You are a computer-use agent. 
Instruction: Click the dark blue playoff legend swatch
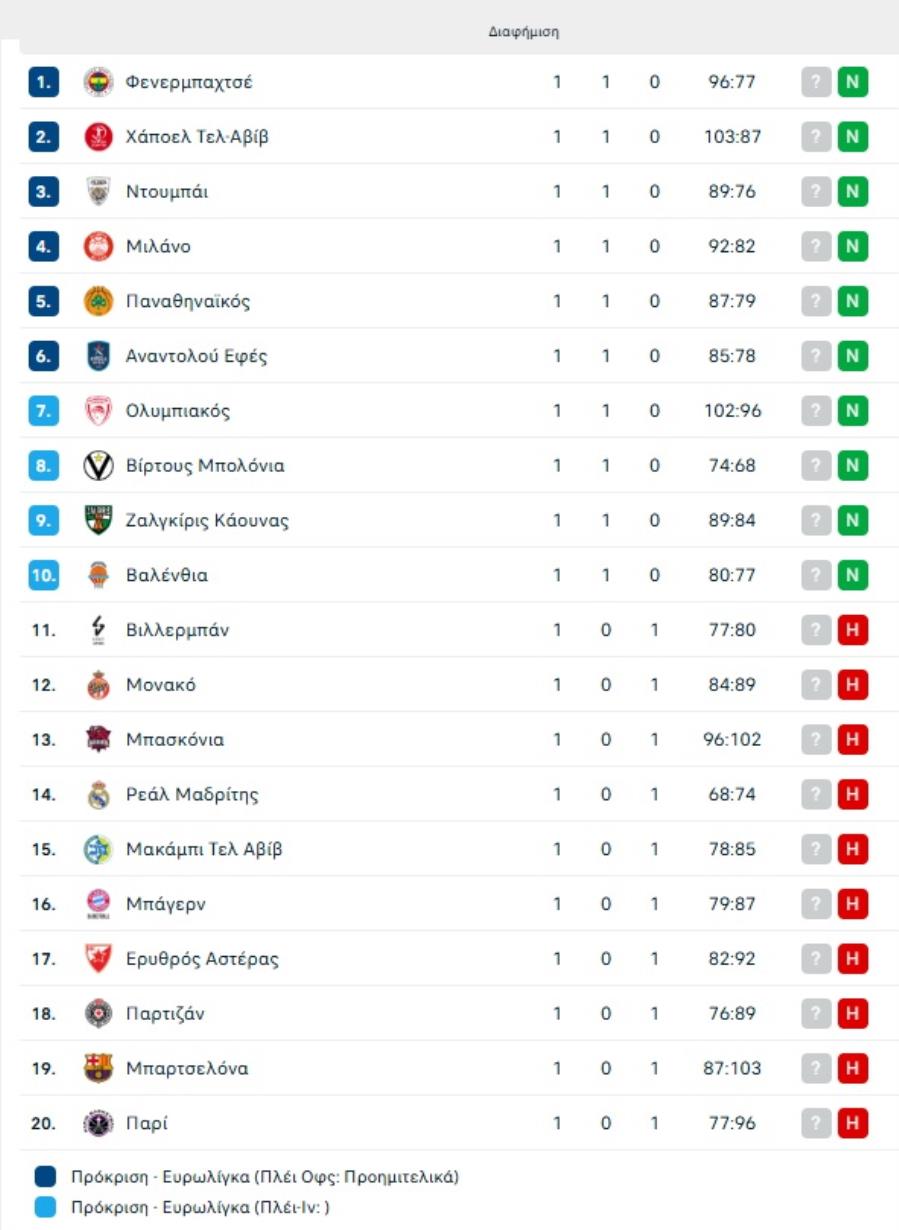(45, 1177)
